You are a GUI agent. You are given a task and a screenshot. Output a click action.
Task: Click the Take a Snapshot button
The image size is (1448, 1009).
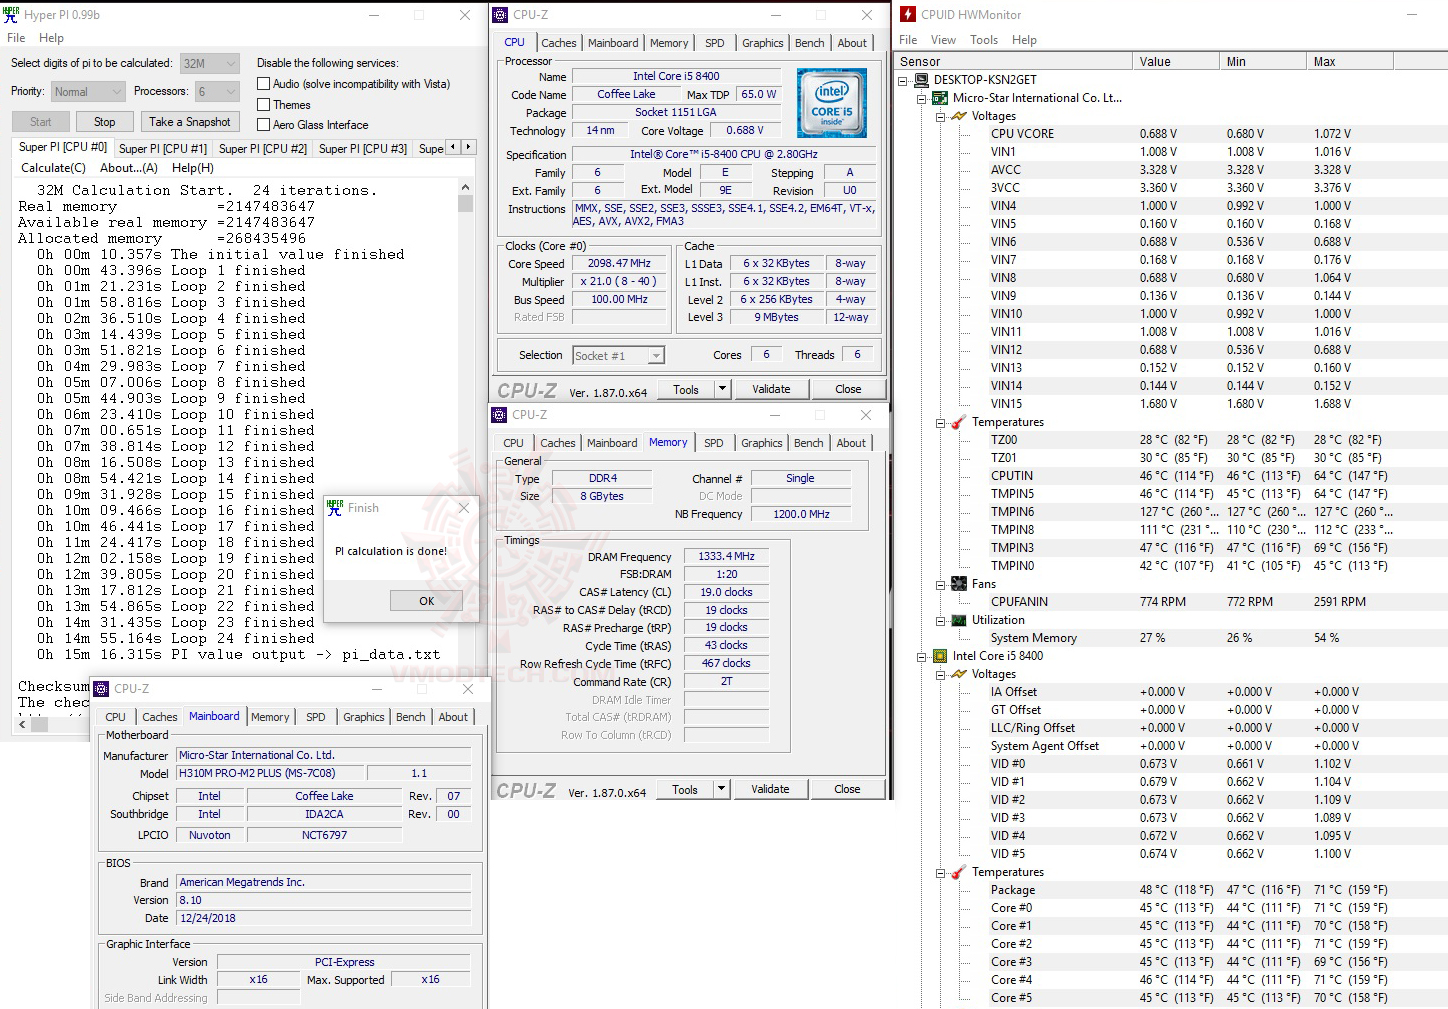tap(190, 122)
